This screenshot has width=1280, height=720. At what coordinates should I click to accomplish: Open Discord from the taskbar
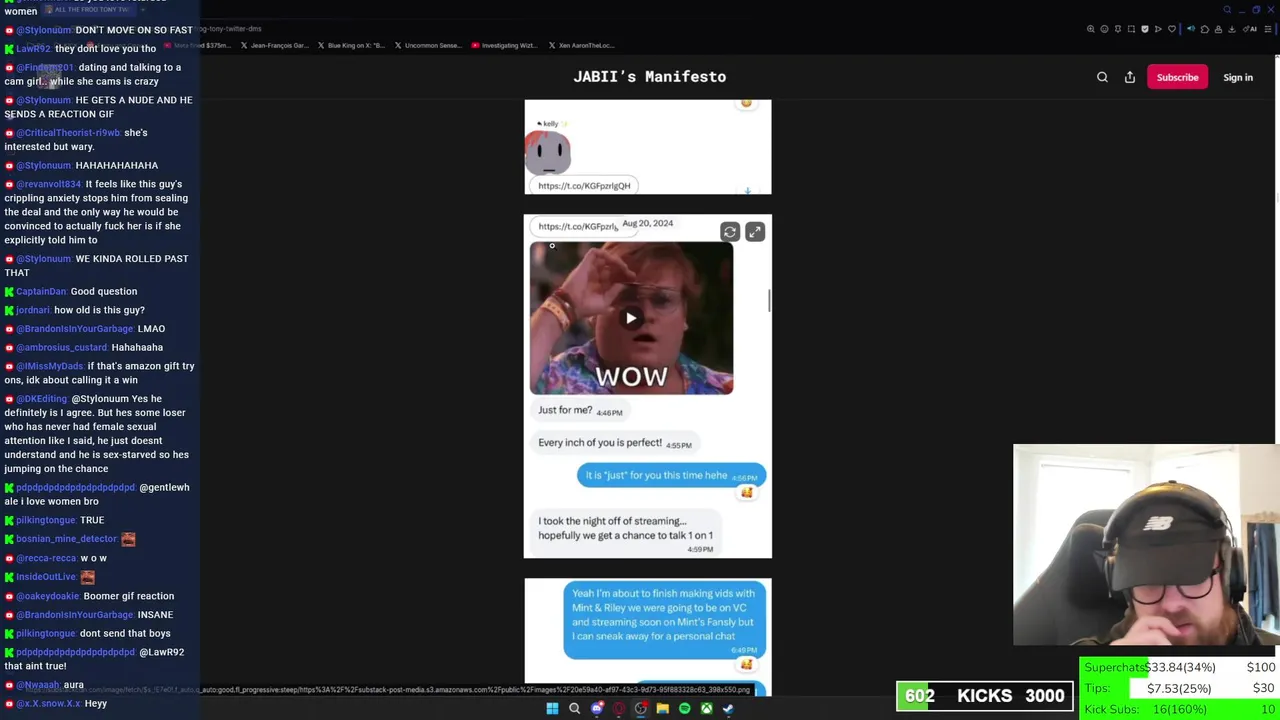[x=597, y=709]
